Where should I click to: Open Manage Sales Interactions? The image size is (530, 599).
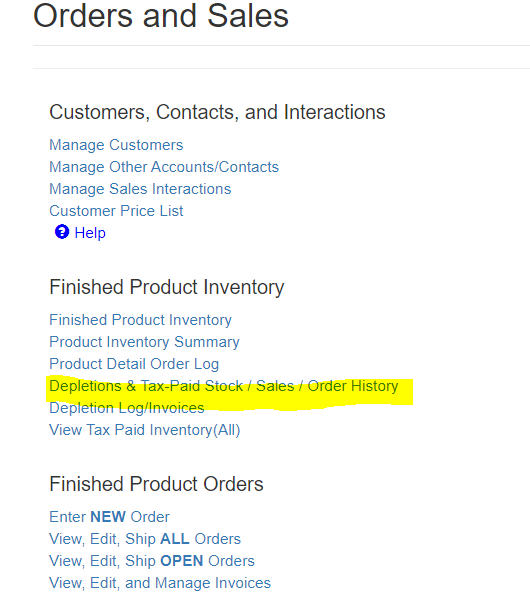[140, 189]
